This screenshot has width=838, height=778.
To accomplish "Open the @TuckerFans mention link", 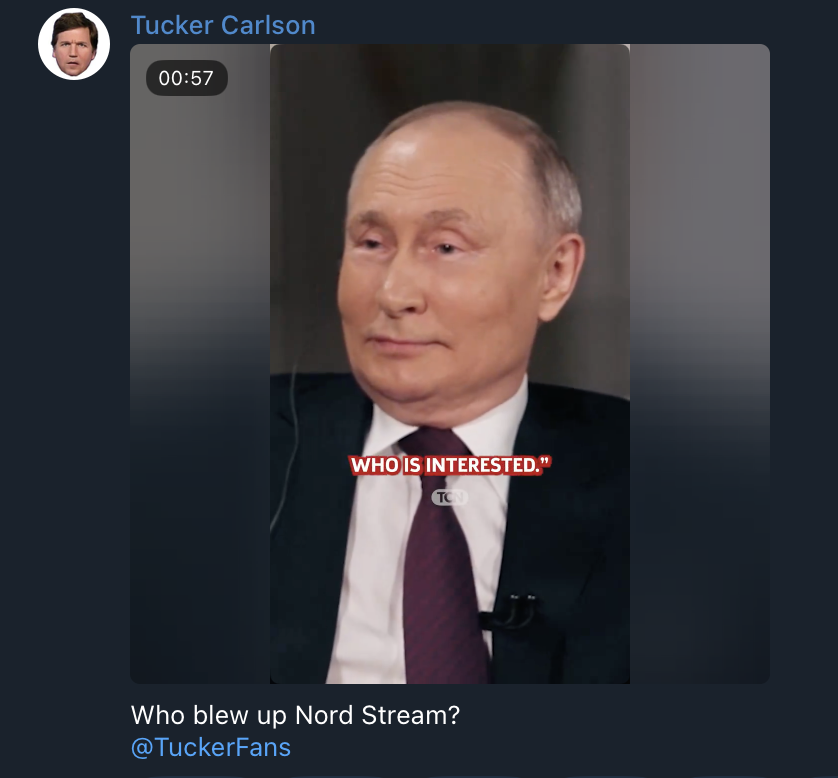I will point(211,747).
